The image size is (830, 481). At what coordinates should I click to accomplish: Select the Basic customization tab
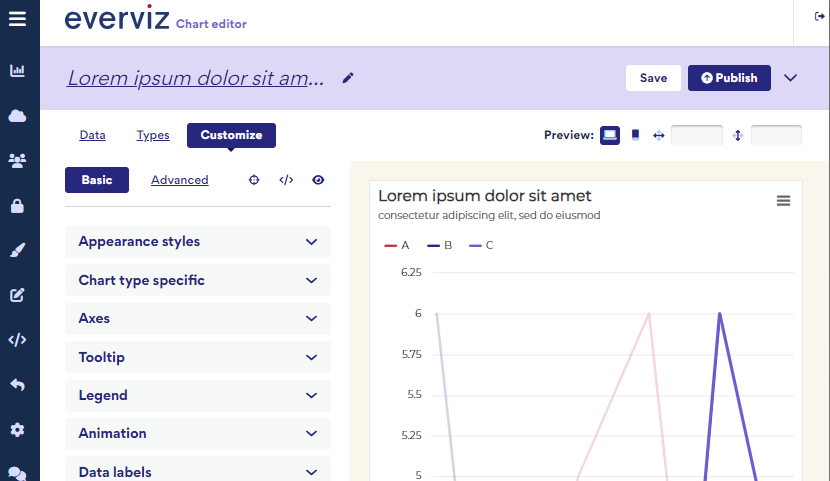pos(97,180)
